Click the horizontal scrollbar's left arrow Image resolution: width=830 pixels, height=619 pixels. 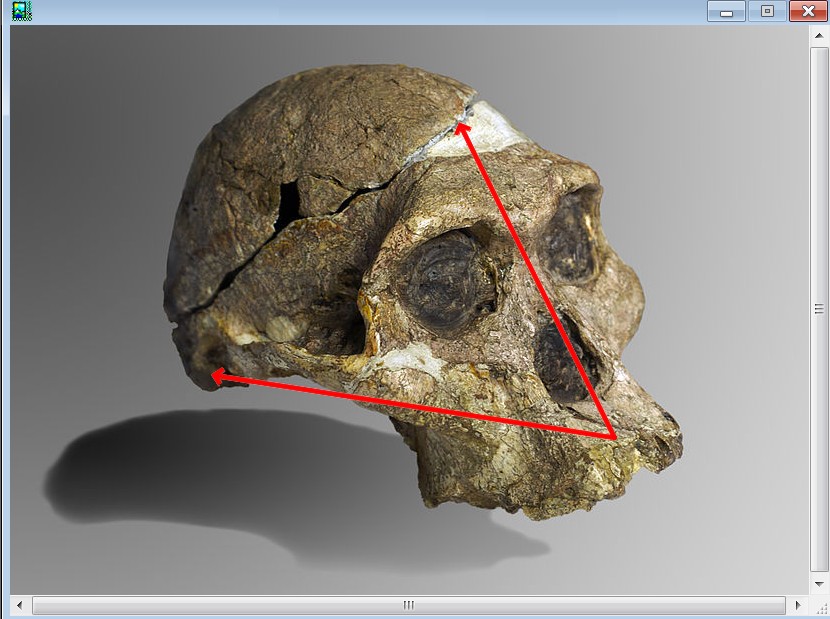(x=18, y=605)
